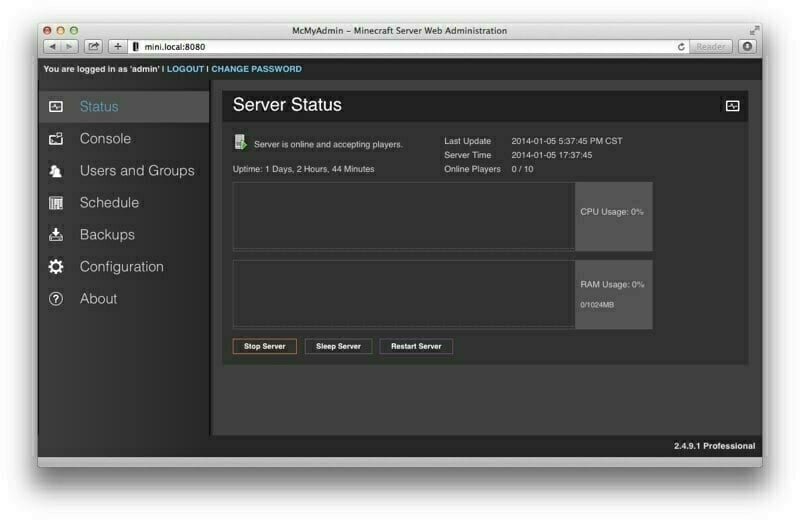This screenshot has width=800, height=520.
Task: Click the RAM Usage: 0% label
Action: tap(612, 285)
